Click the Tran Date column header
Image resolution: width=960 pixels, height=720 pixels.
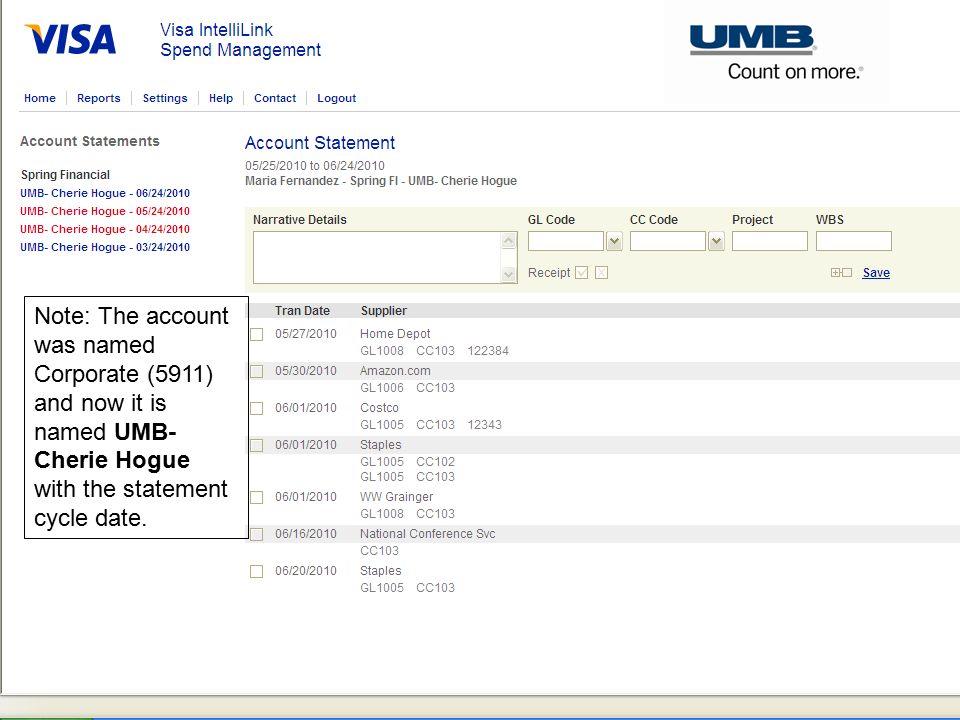point(302,311)
